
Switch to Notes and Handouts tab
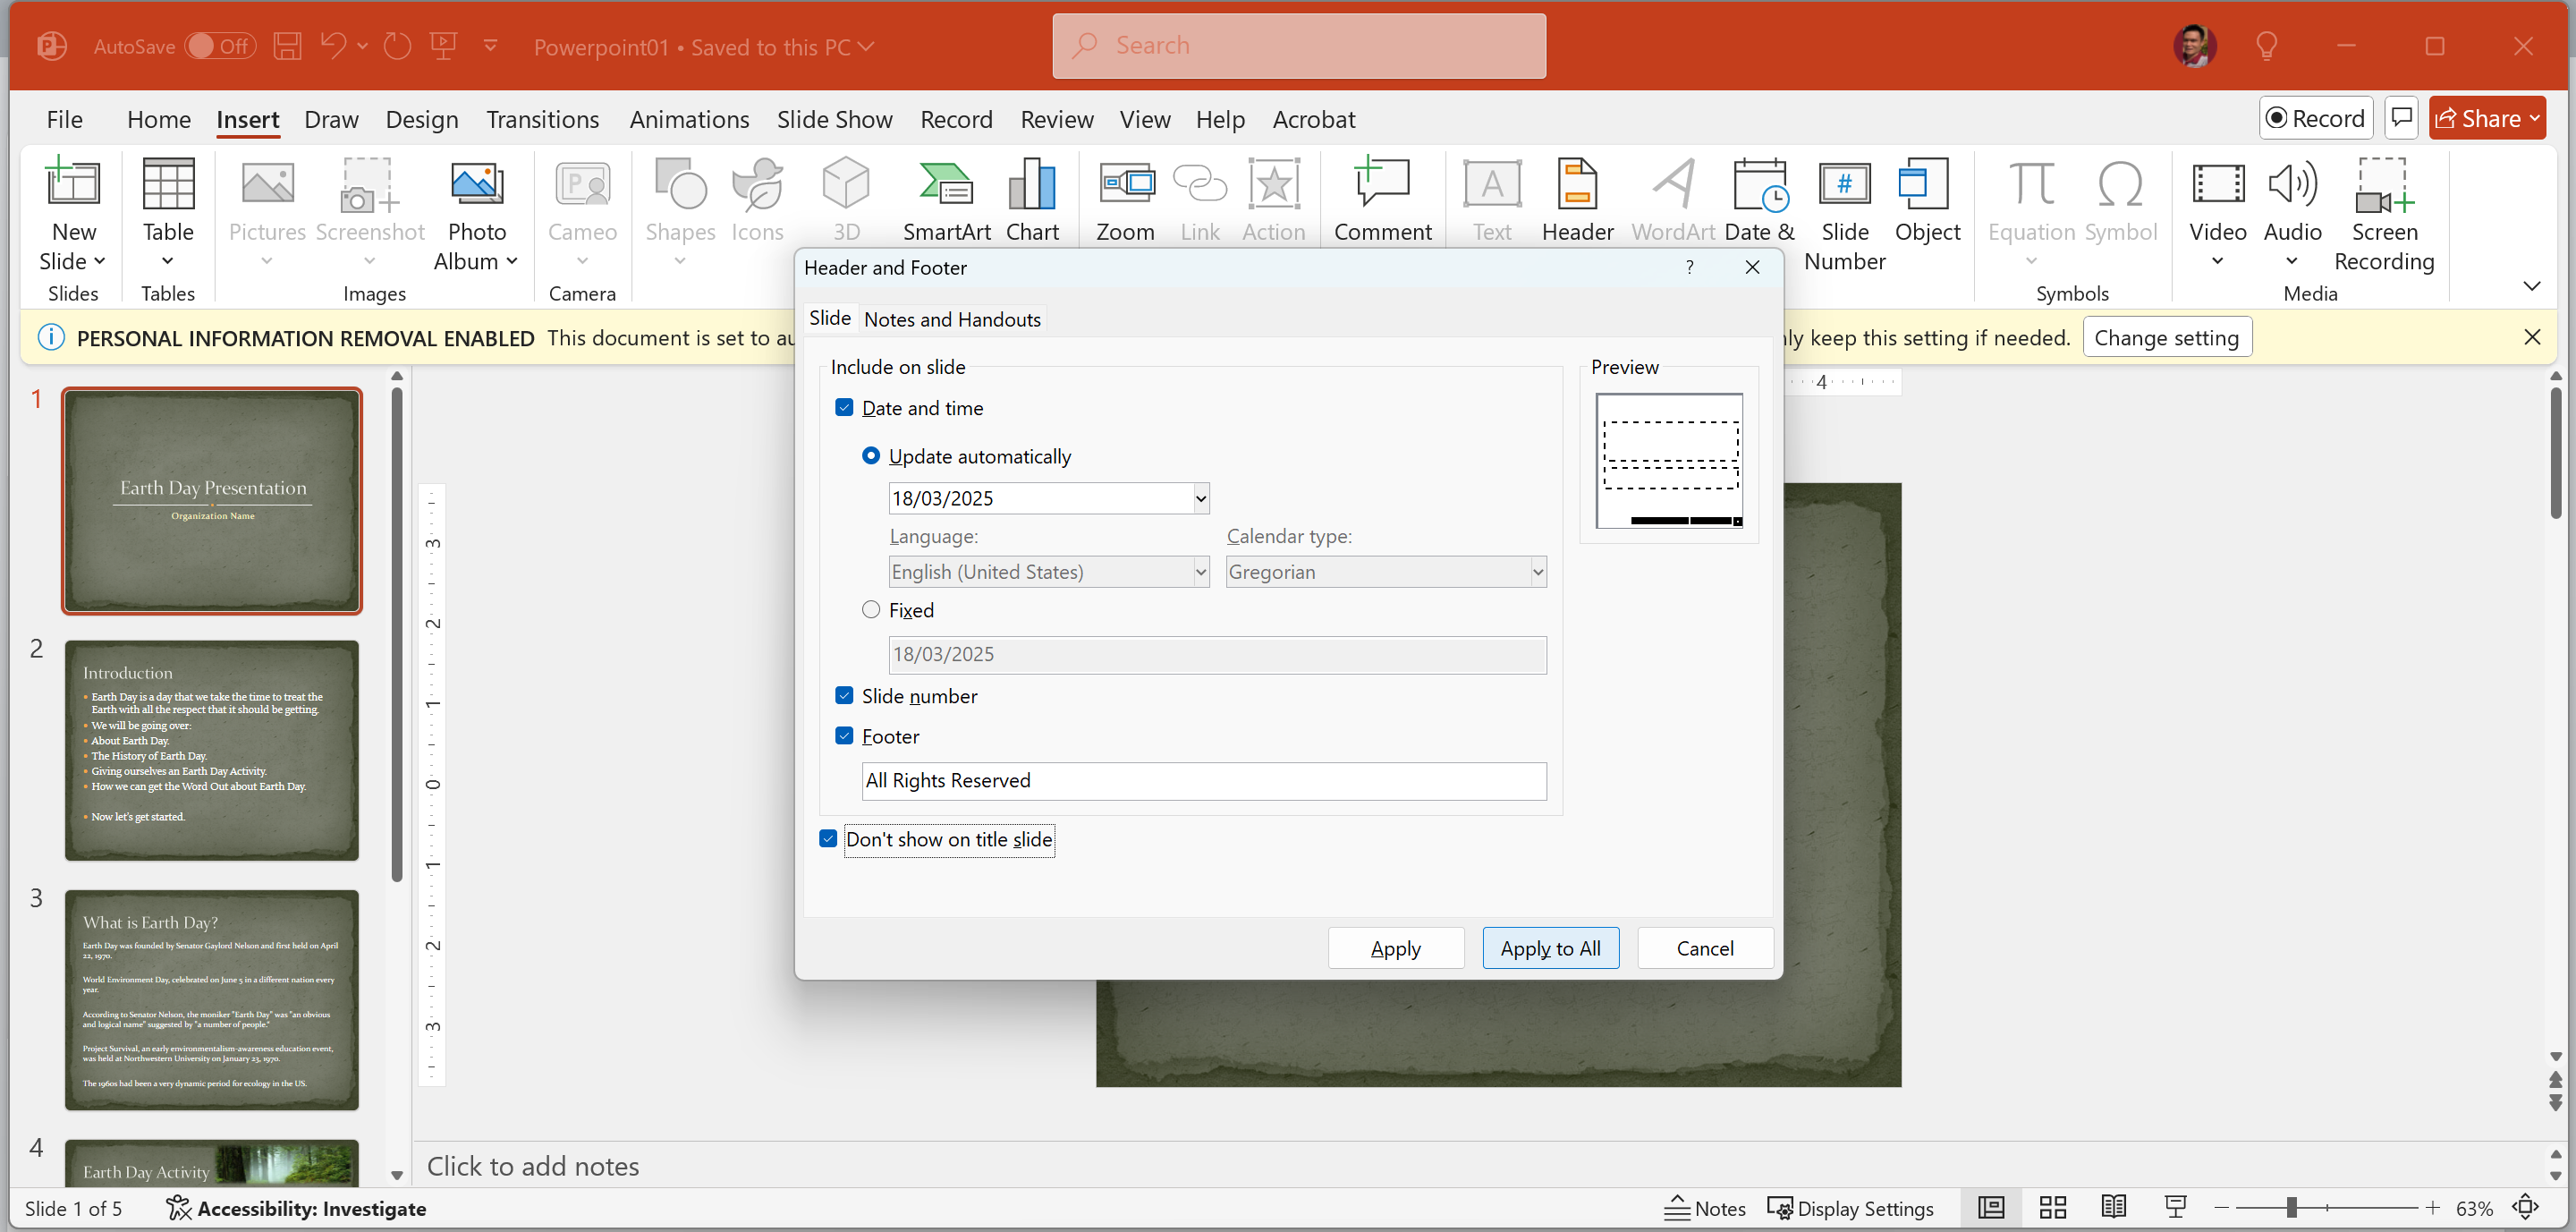(x=952, y=319)
